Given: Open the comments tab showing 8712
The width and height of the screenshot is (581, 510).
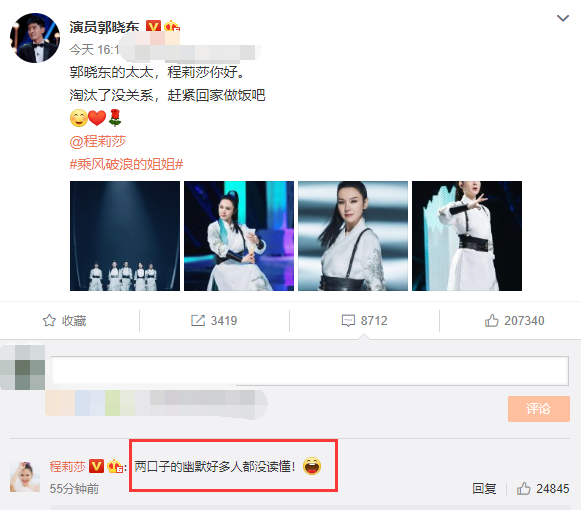Looking at the screenshot, I should tap(364, 321).
